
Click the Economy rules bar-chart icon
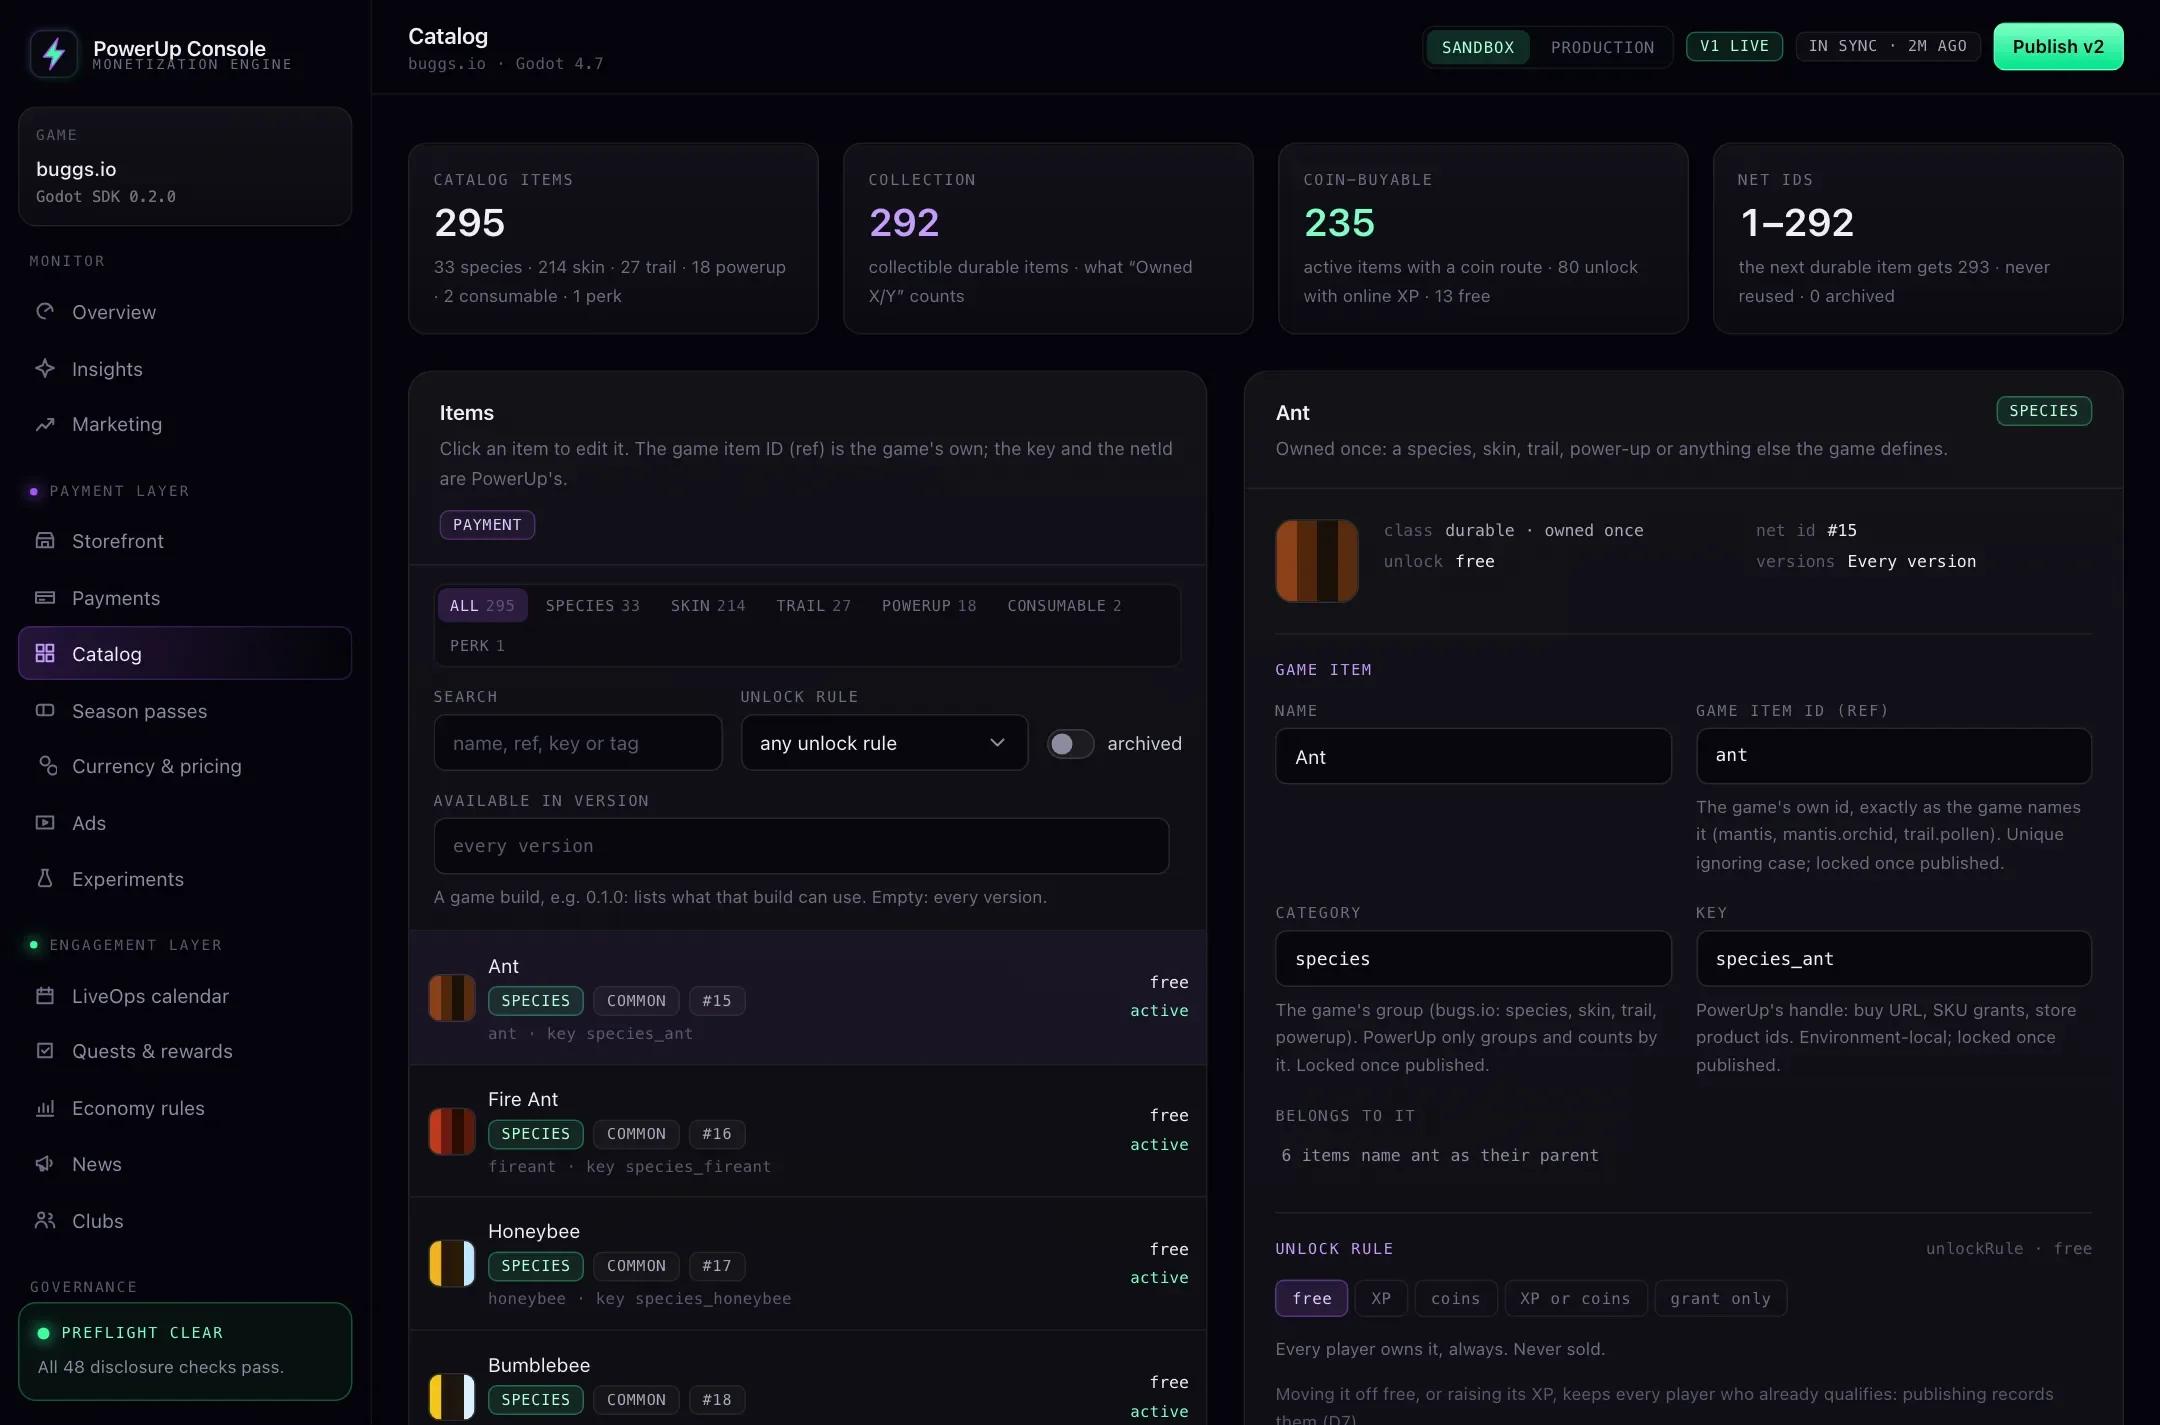tap(45, 1108)
